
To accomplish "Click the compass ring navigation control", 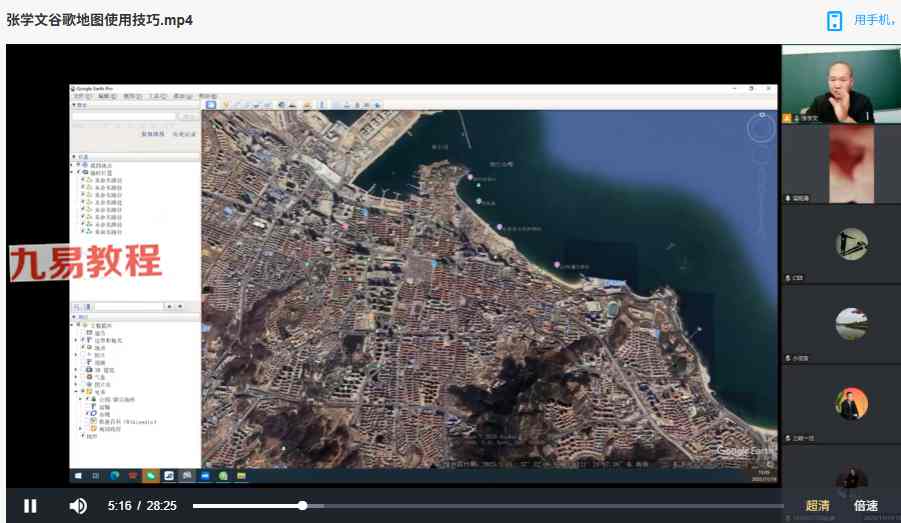I will [761, 127].
